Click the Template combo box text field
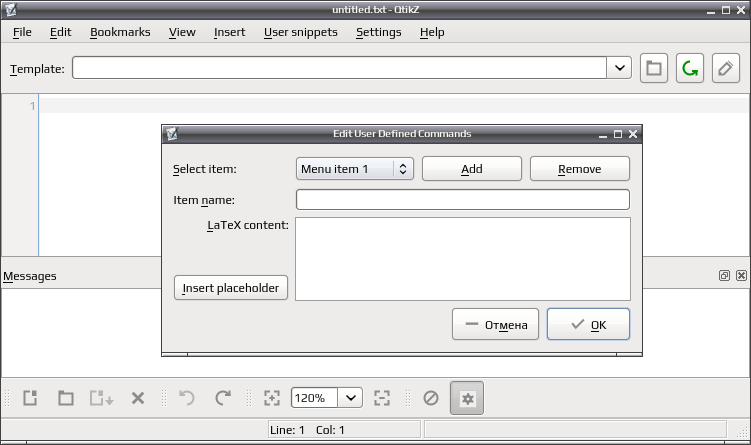The width and height of the screenshot is (751, 445). point(340,68)
